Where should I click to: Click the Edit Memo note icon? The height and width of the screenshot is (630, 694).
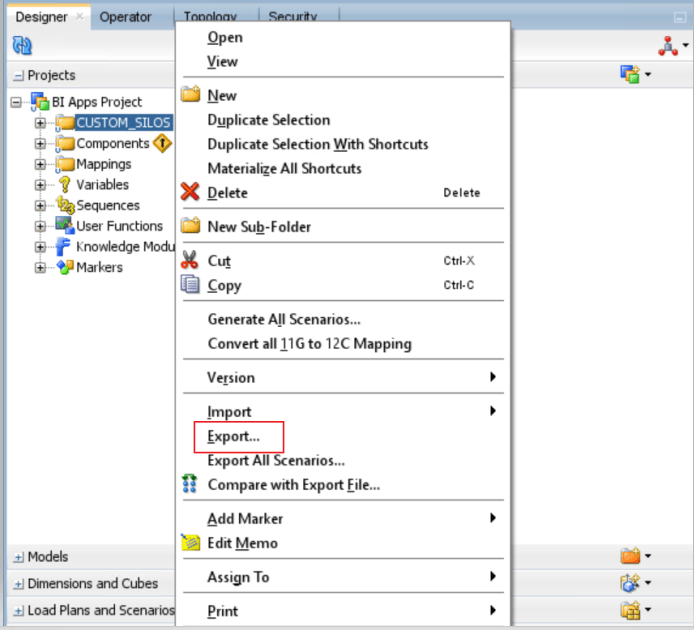coord(191,542)
